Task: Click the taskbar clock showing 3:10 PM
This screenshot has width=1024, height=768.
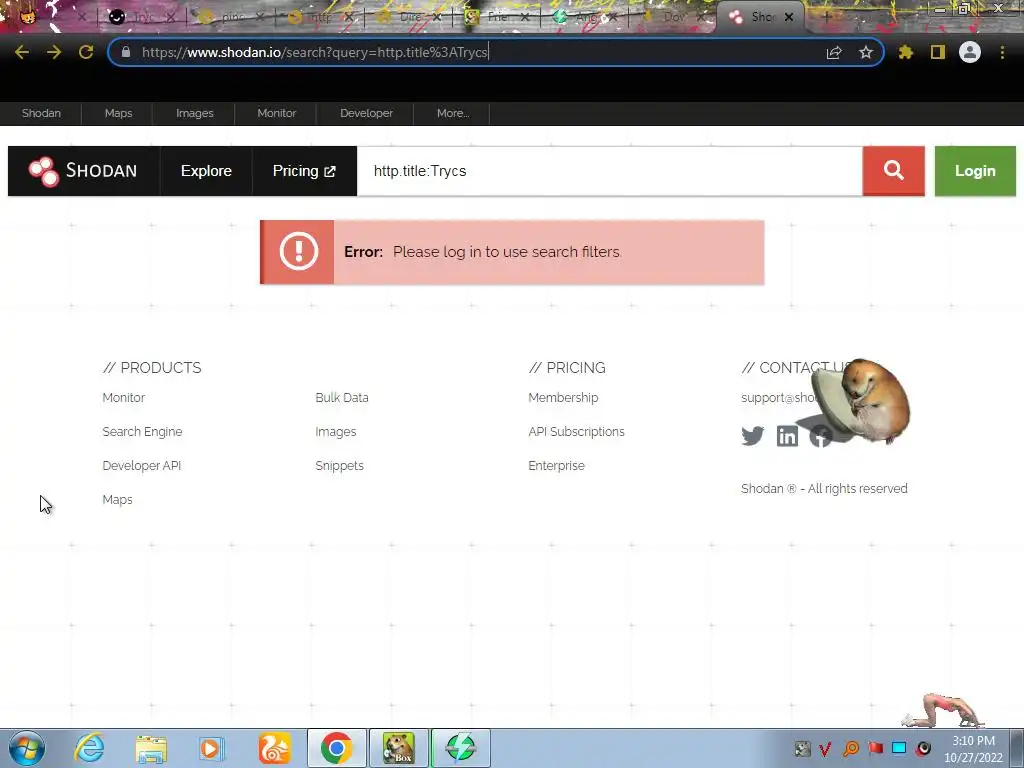Action: 973,749
